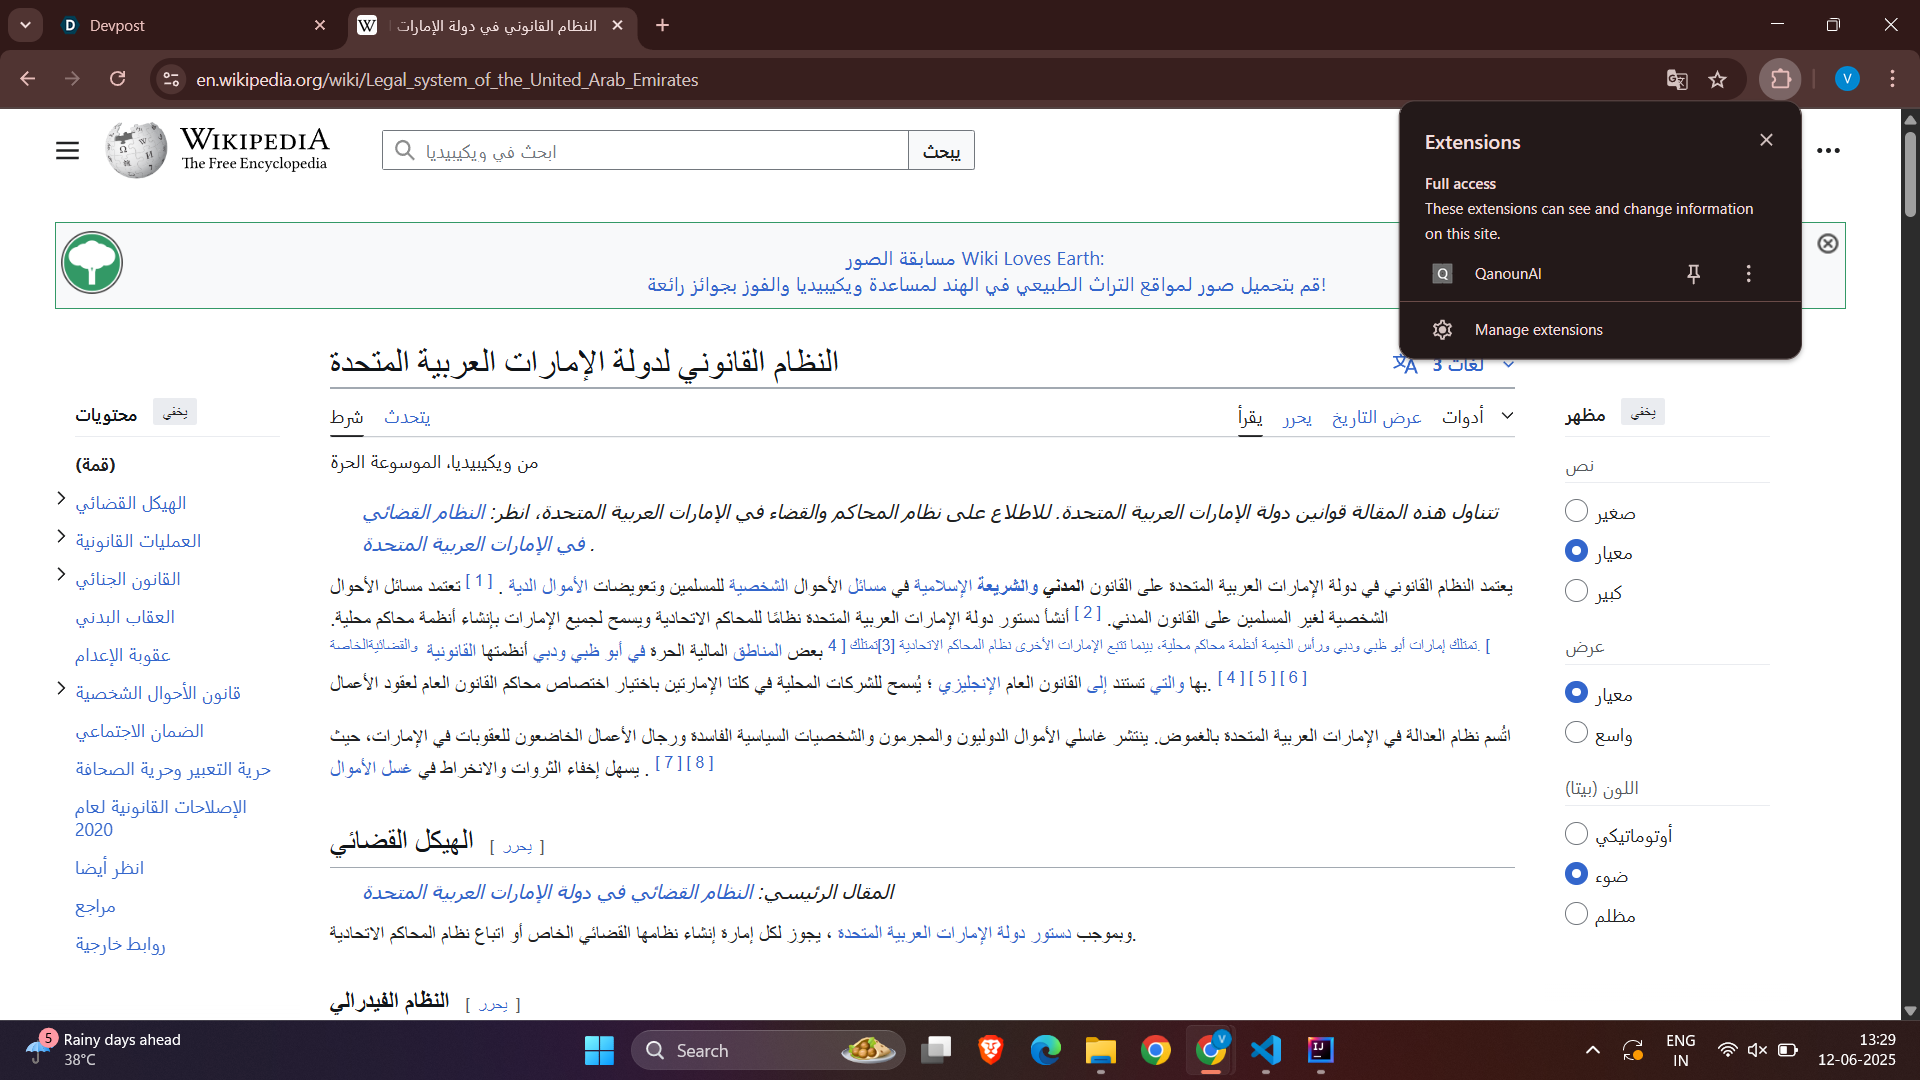1920x1080 pixels.
Task: Reload the current page
Action: pyautogui.click(x=118, y=79)
